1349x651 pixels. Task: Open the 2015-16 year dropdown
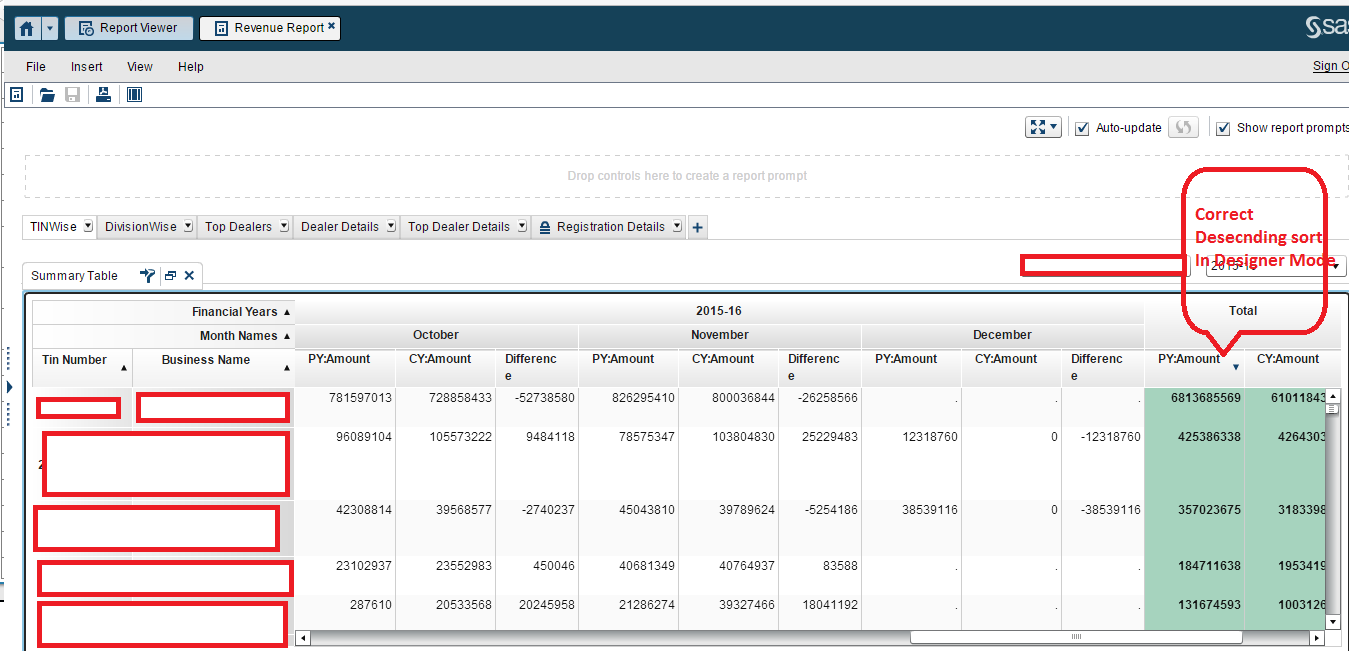pyautogui.click(x=1335, y=266)
